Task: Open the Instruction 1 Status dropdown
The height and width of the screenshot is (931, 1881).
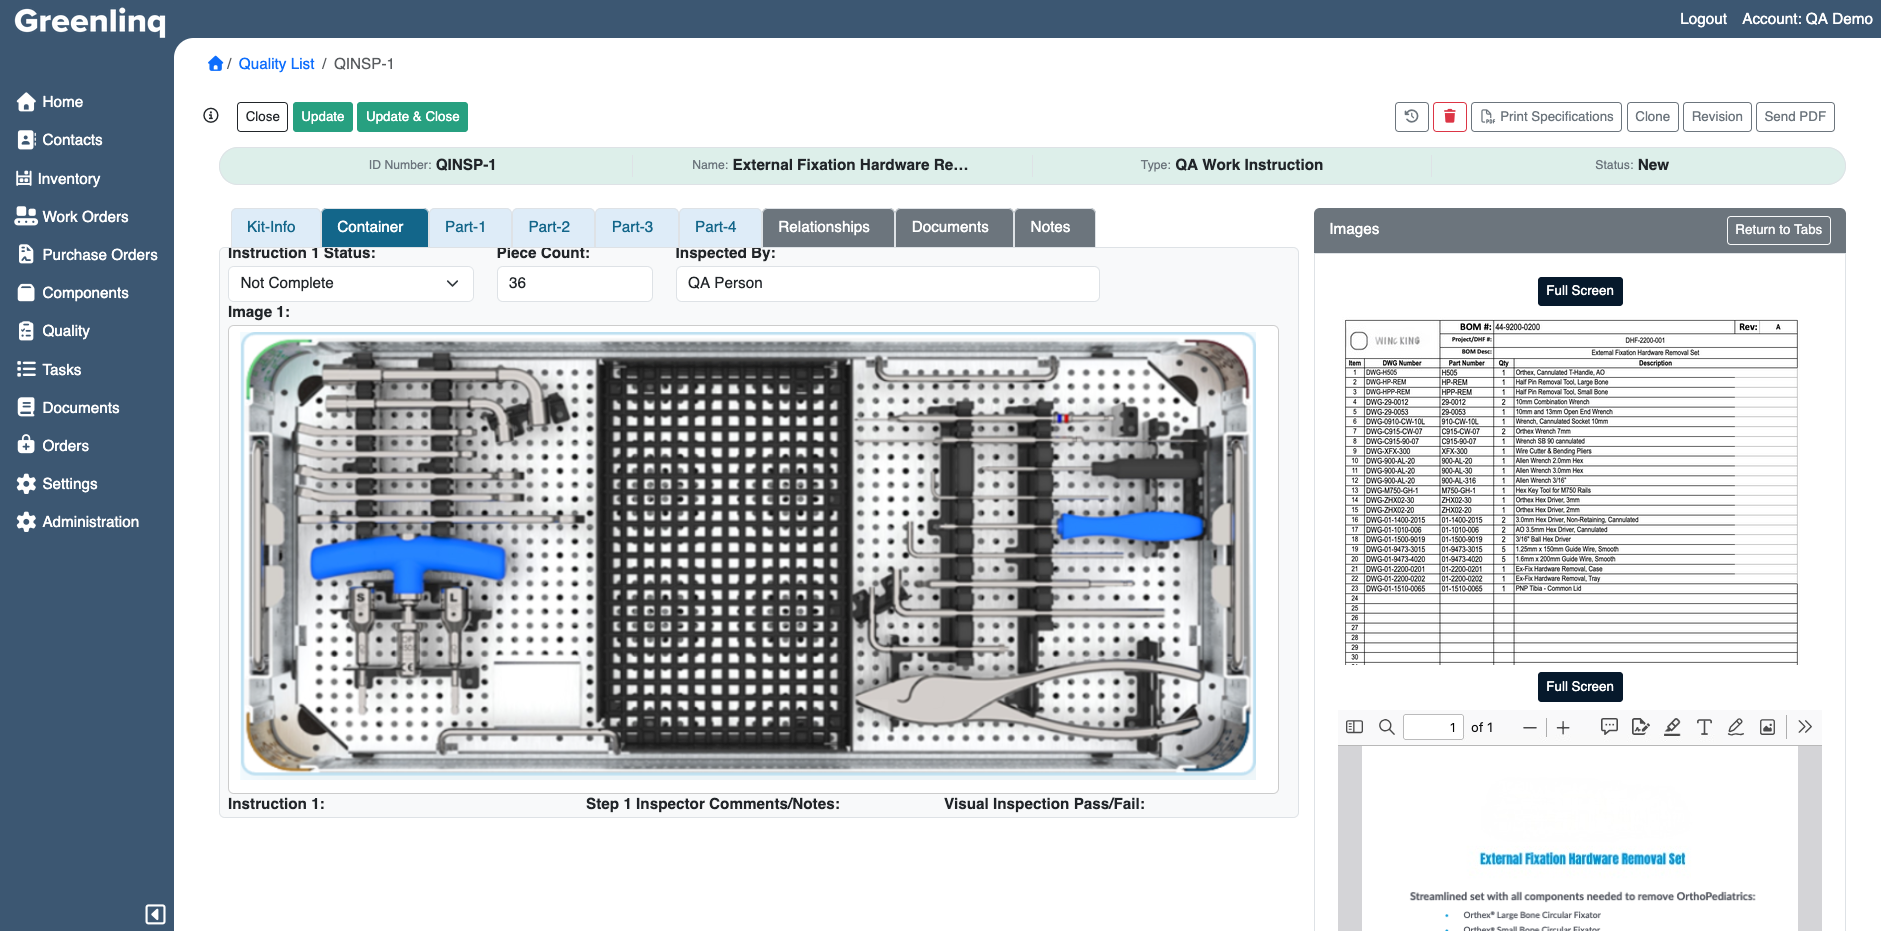Action: (x=350, y=283)
